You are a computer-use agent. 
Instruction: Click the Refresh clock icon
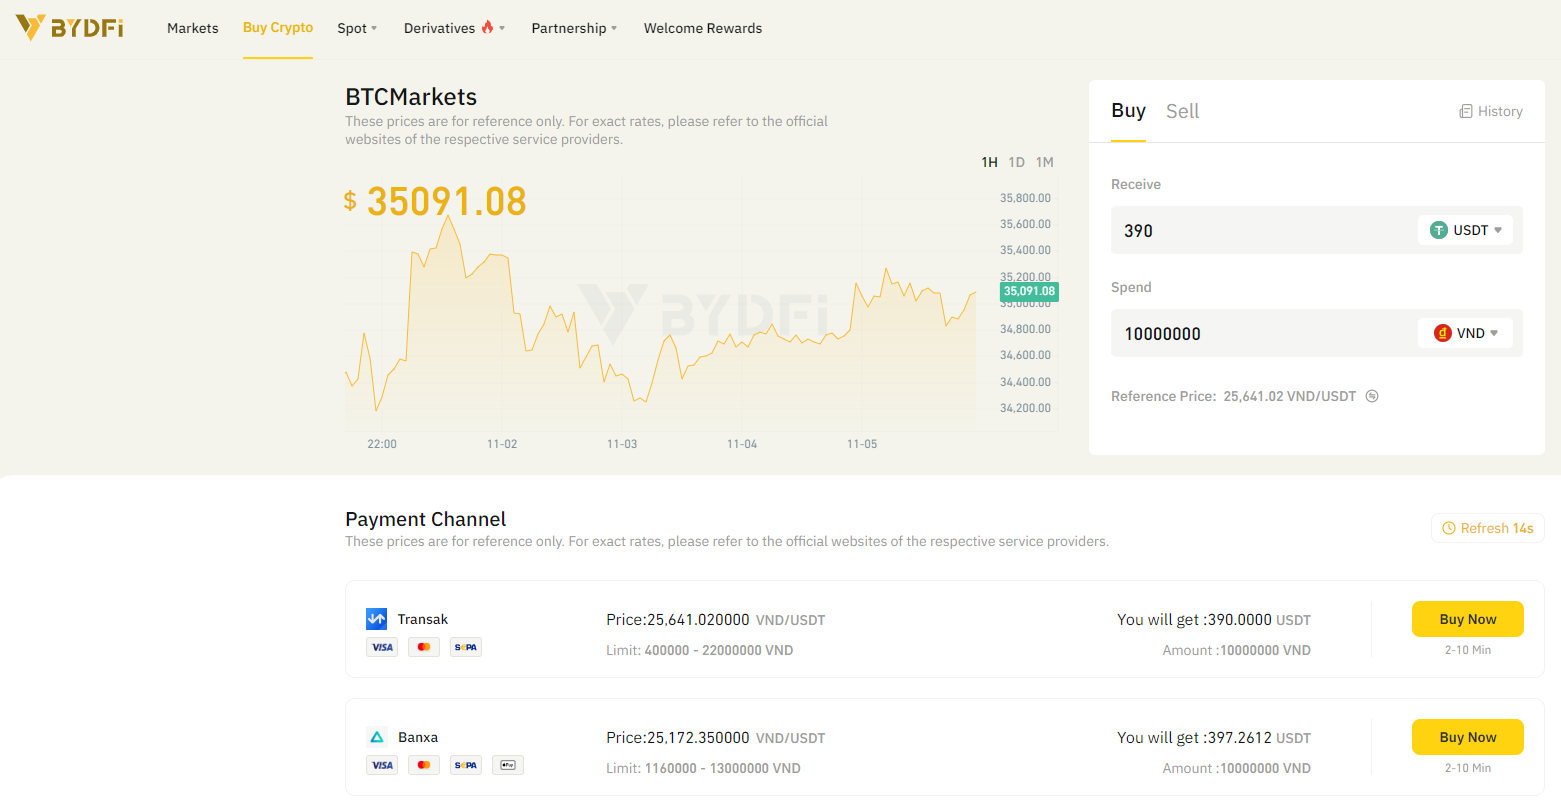point(1448,528)
